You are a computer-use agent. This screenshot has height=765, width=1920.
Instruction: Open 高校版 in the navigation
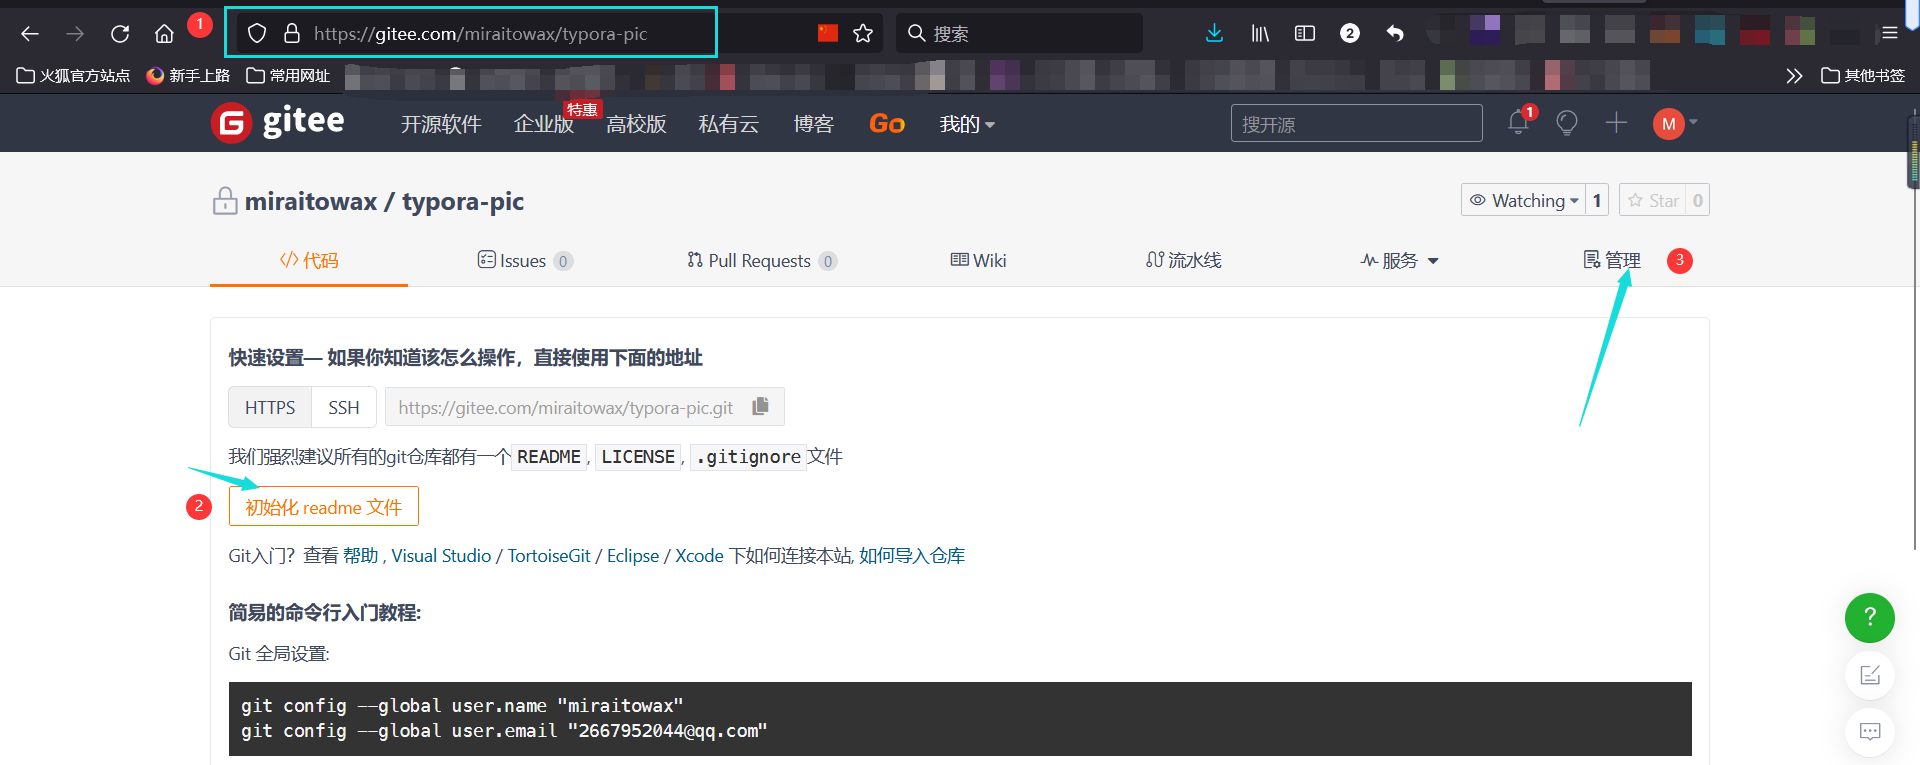[636, 124]
